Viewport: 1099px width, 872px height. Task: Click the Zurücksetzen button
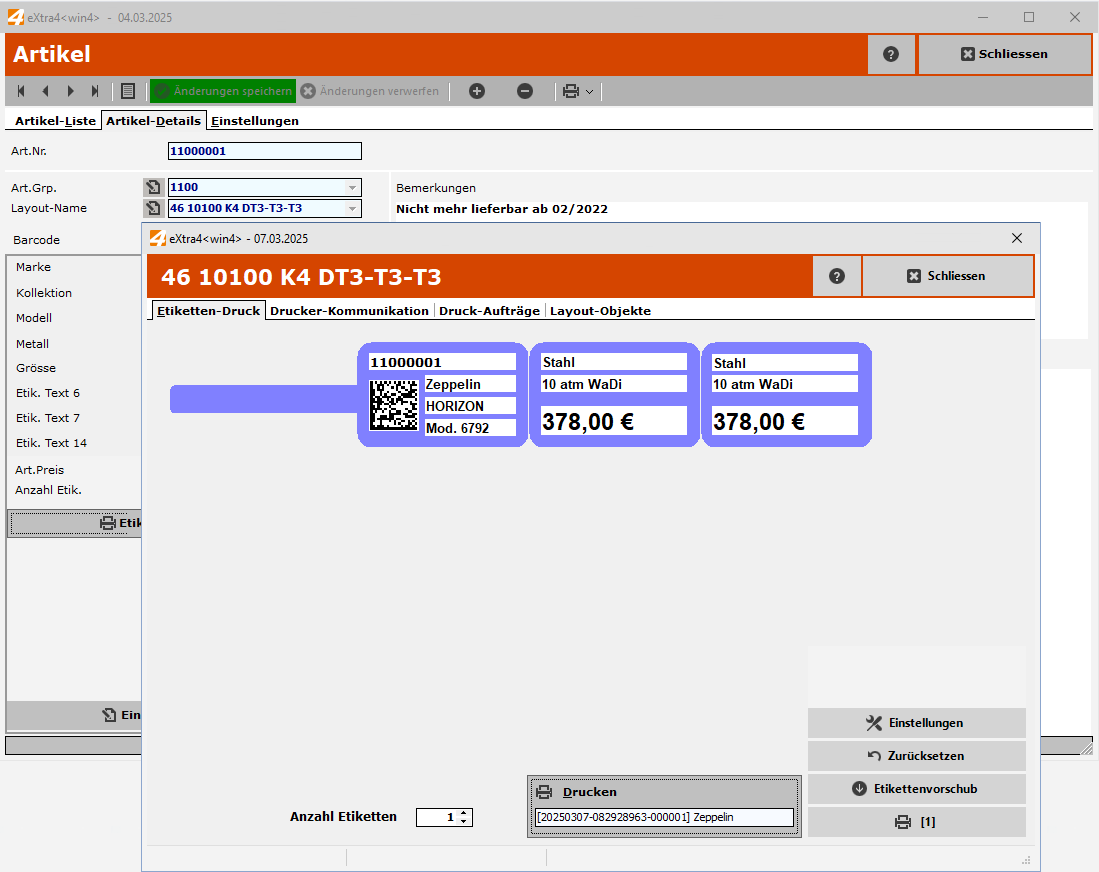916,756
